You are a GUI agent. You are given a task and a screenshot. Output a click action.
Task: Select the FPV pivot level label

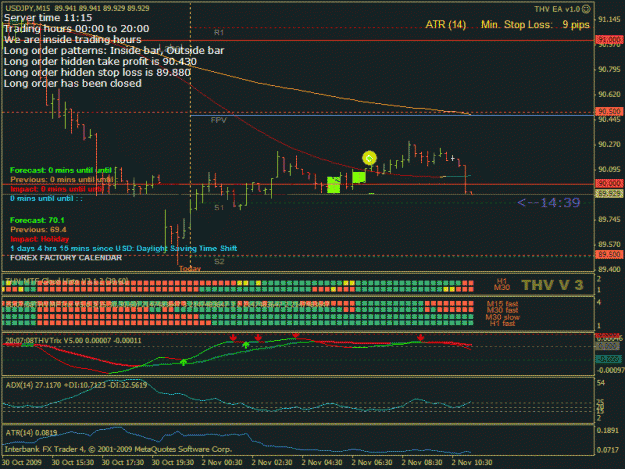(218, 120)
